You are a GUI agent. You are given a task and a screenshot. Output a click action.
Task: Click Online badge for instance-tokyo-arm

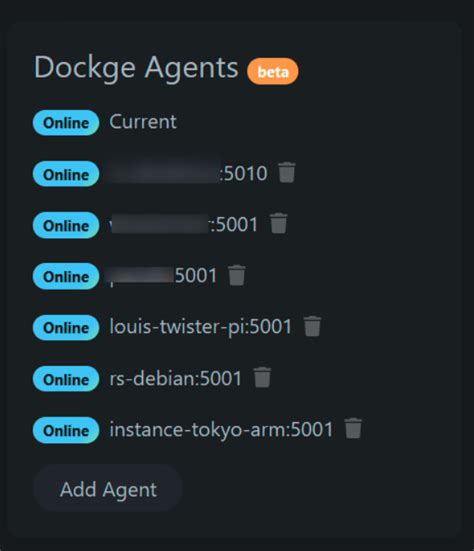coord(66,430)
